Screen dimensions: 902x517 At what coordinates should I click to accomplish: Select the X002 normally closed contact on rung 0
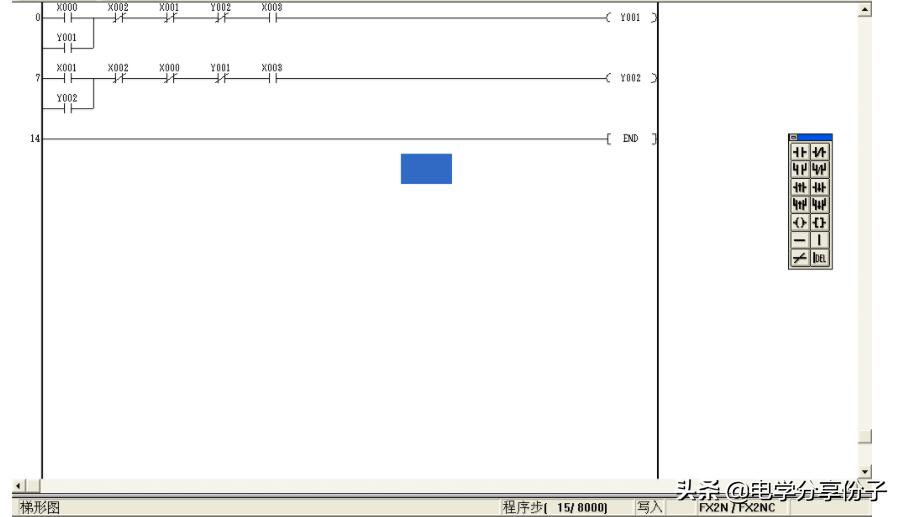coord(118,13)
